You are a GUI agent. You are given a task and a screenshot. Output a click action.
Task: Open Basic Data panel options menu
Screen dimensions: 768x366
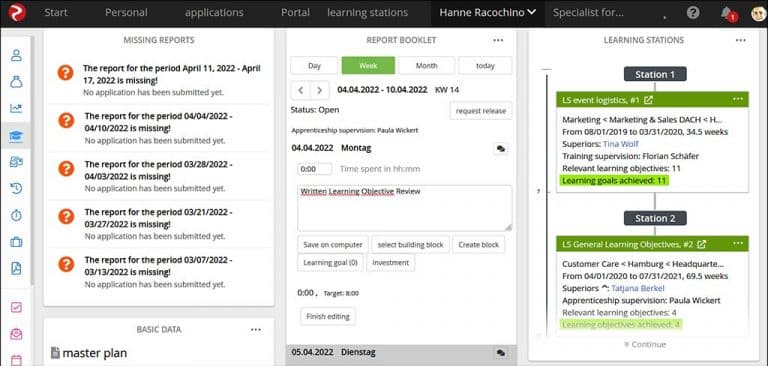[x=256, y=330]
